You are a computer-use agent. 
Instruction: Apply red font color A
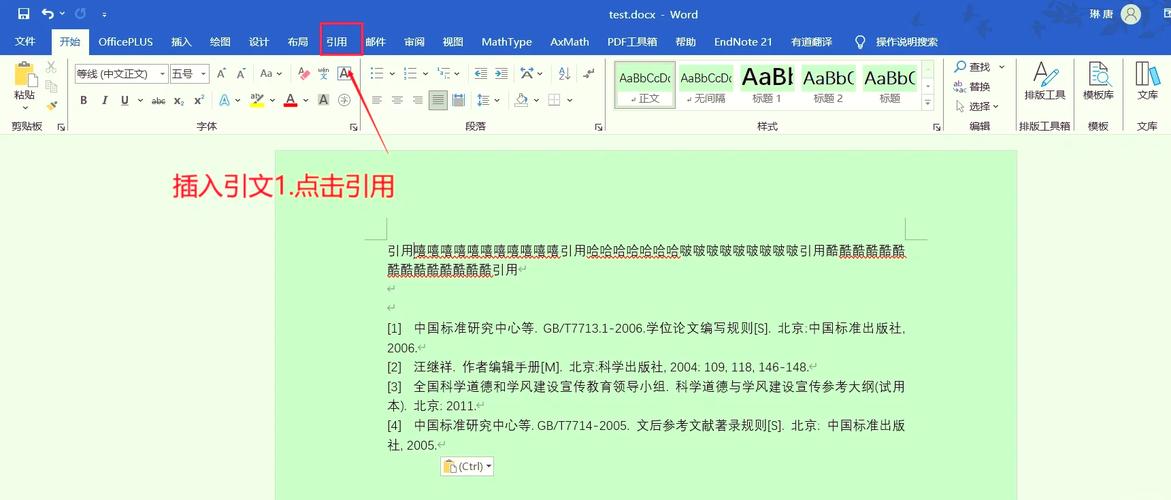point(291,100)
